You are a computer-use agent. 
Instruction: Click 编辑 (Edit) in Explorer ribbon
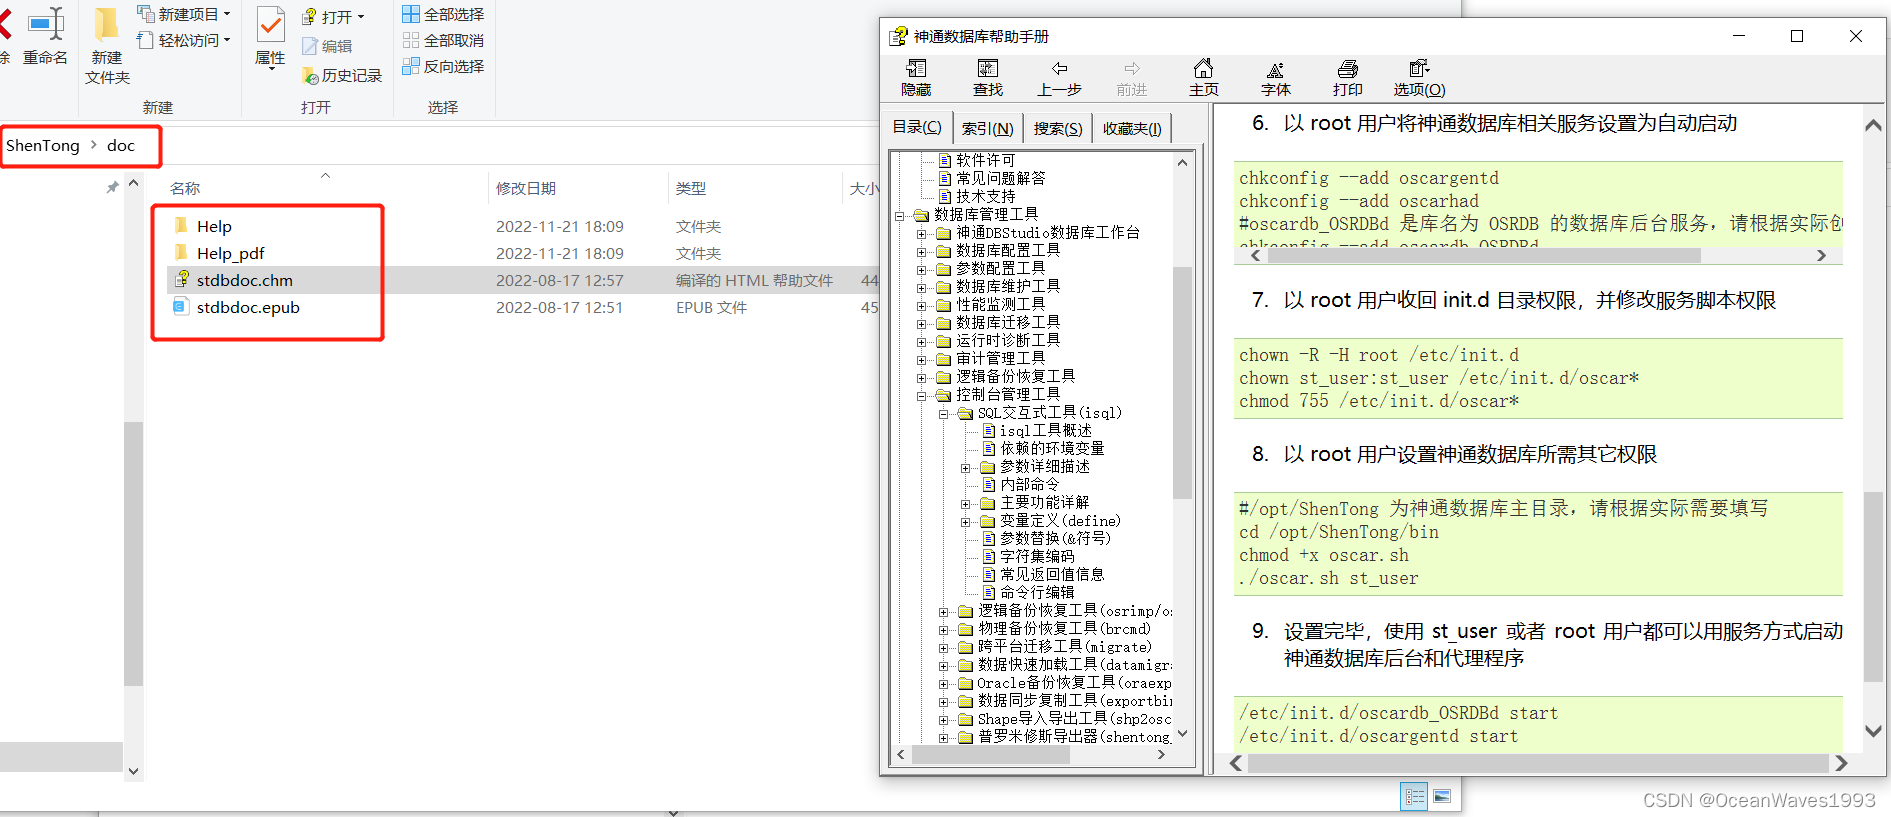coord(327,46)
